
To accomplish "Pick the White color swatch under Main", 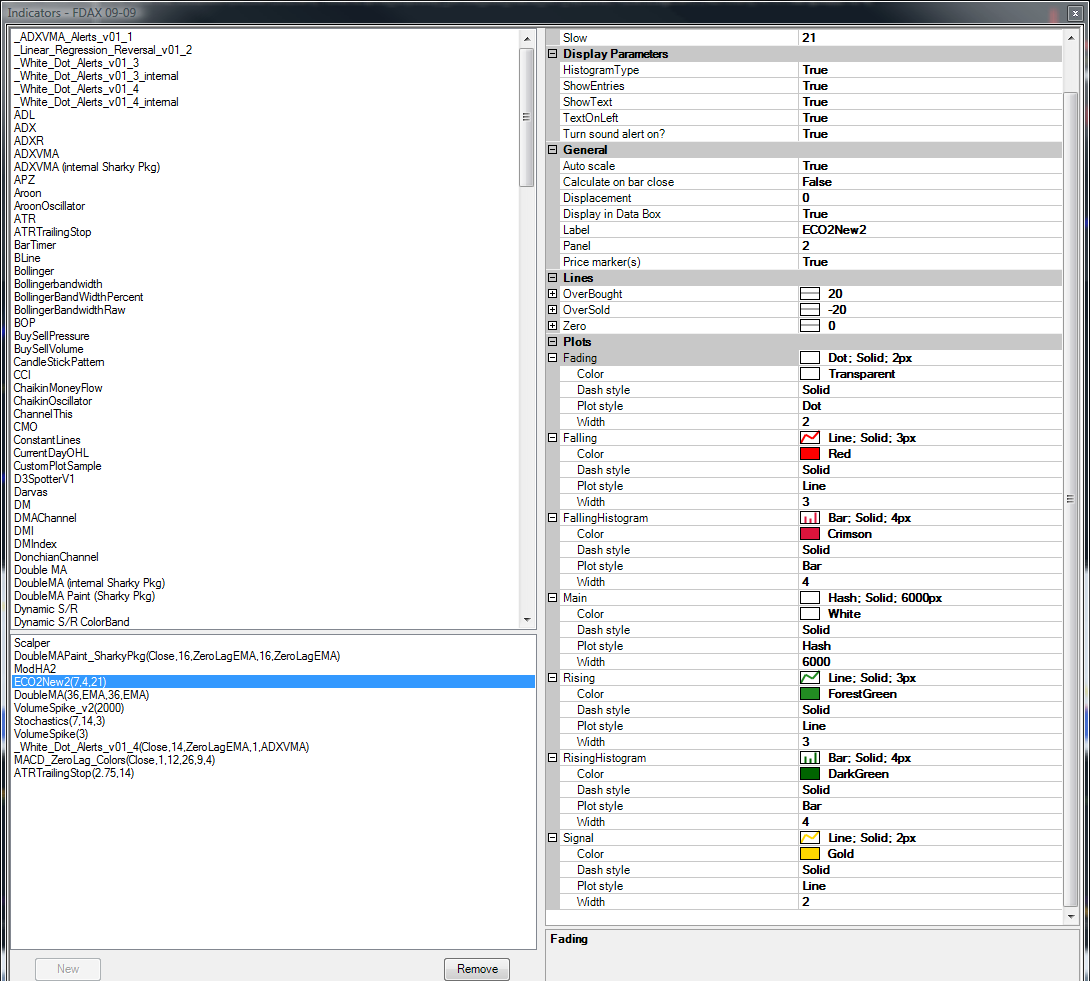I will point(809,614).
